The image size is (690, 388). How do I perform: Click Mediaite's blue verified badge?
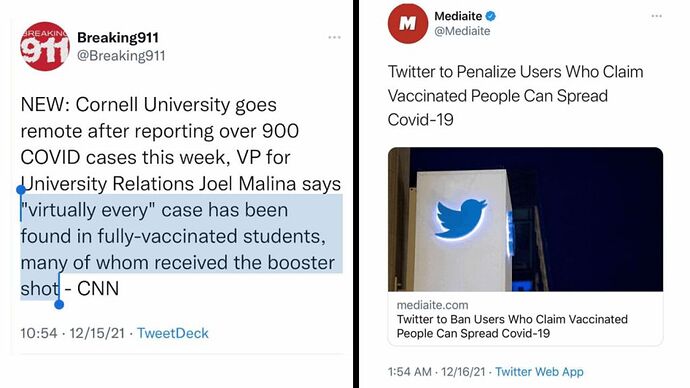point(491,16)
